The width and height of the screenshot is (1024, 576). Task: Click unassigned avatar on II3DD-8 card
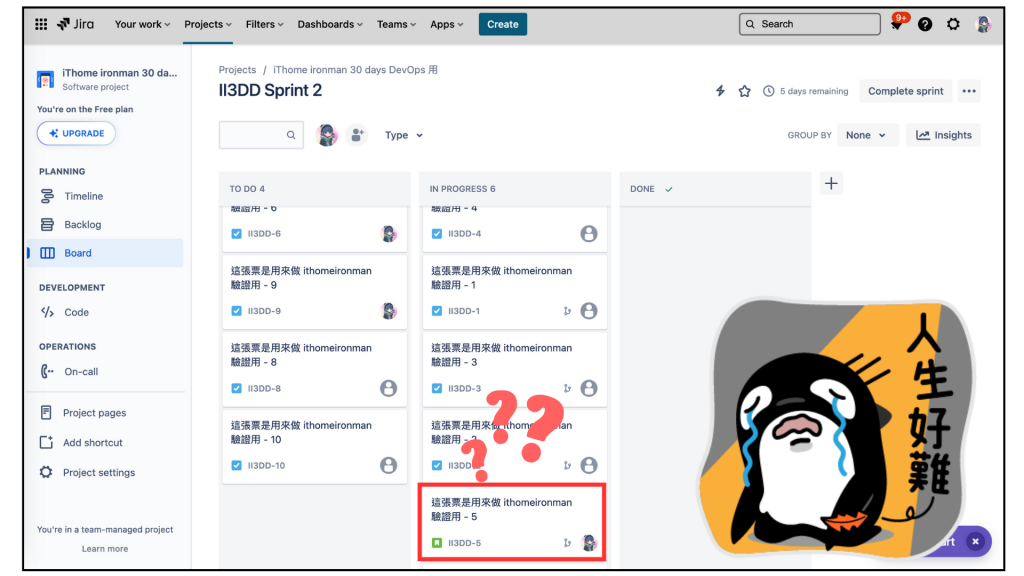[389, 388]
